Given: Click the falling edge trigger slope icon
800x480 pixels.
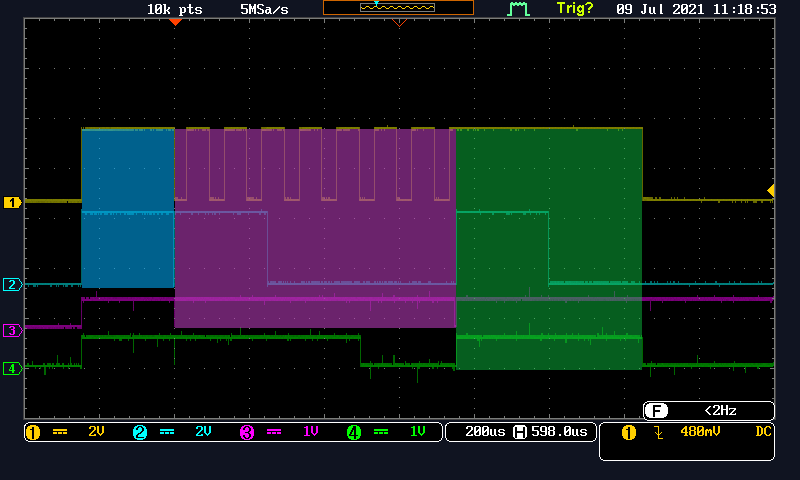Looking at the screenshot, I should coord(659,433).
